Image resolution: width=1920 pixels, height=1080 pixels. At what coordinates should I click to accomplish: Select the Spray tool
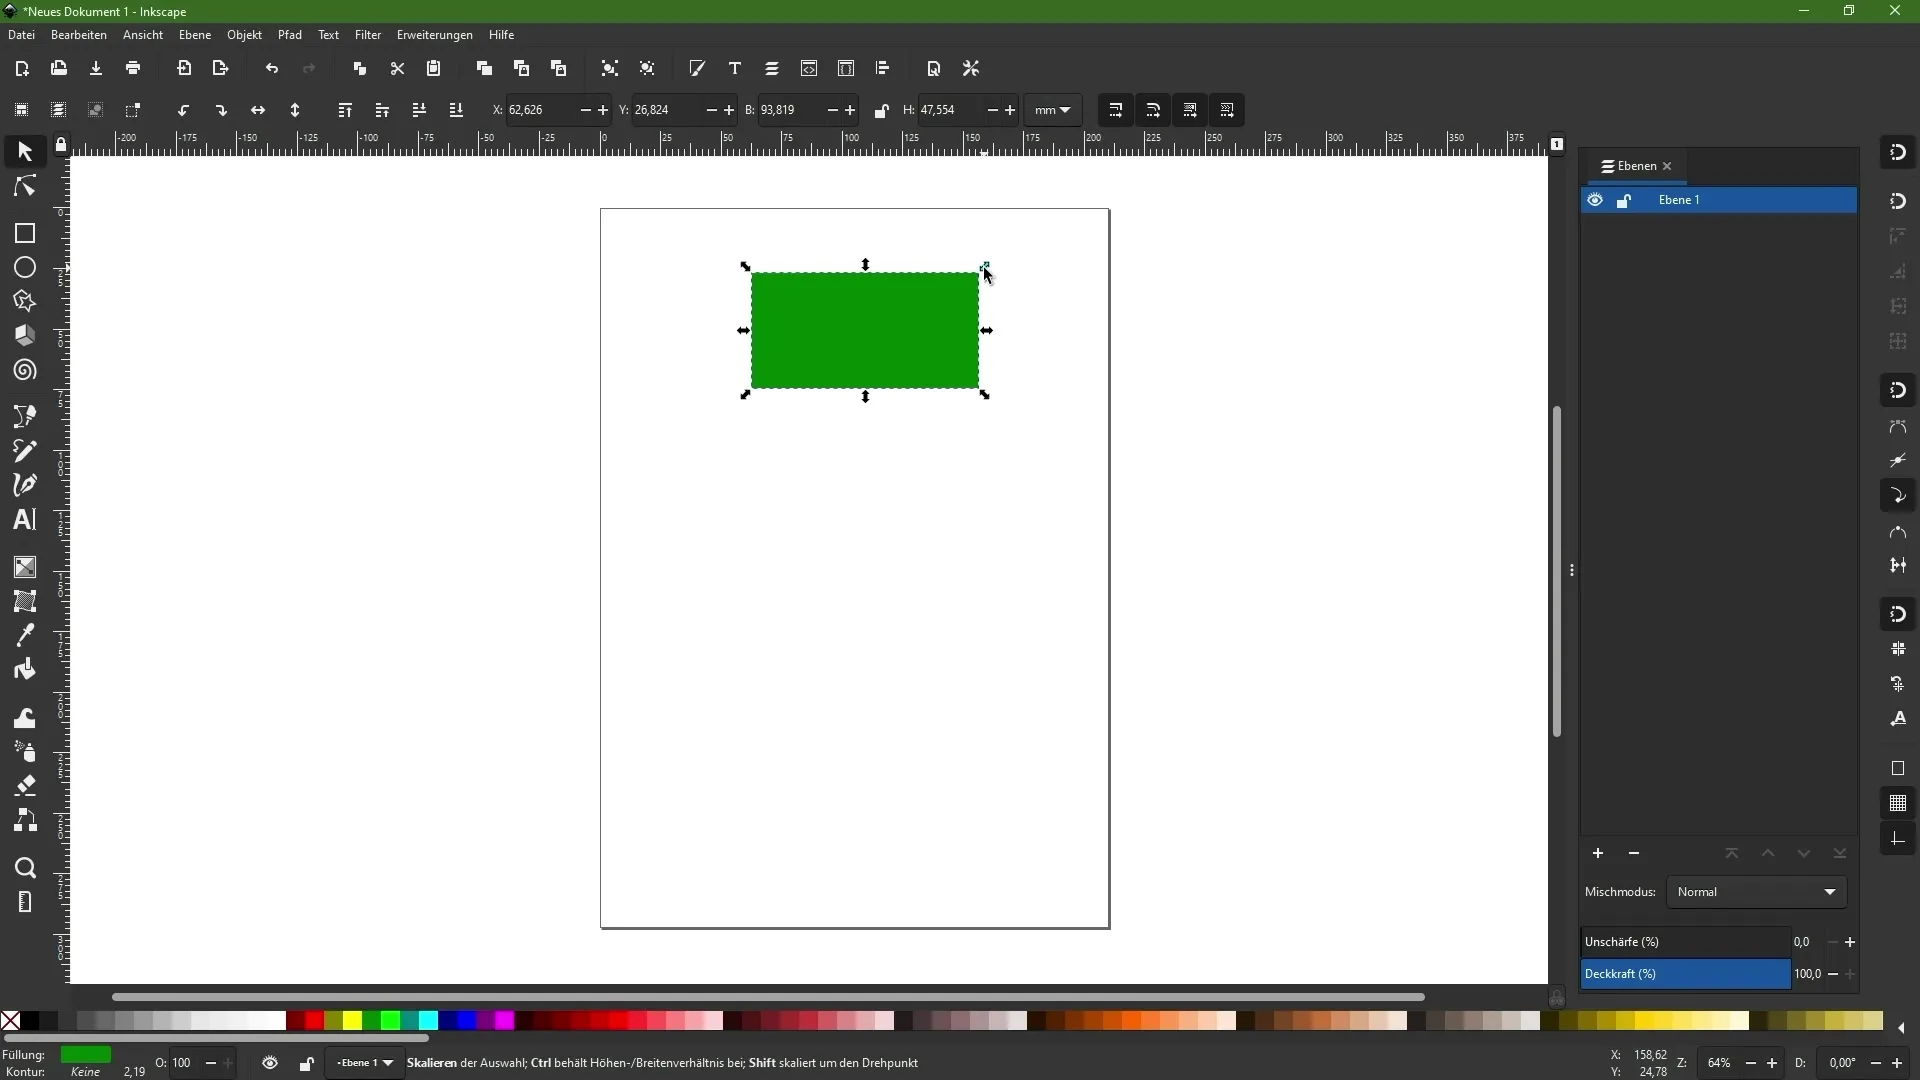pos(25,752)
